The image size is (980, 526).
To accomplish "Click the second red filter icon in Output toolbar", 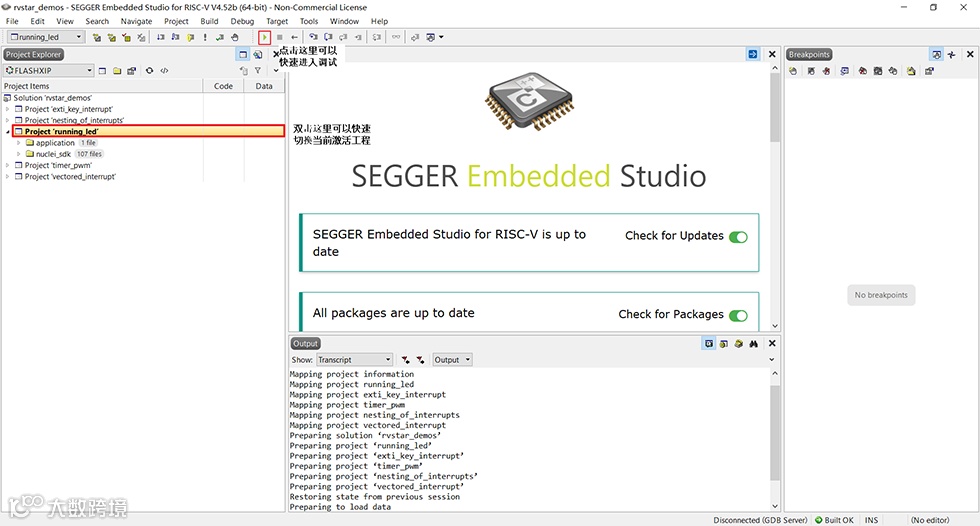I will click(x=421, y=360).
